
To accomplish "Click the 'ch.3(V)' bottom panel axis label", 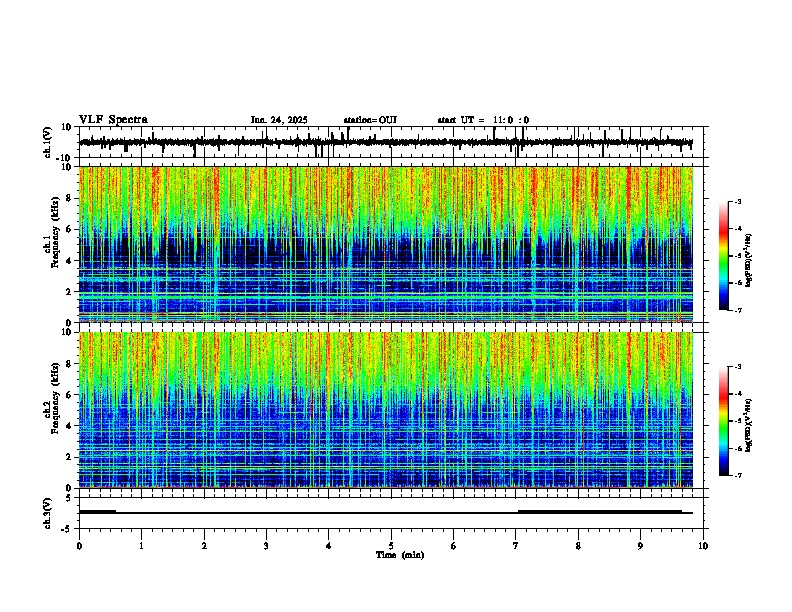I will click(47, 513).
